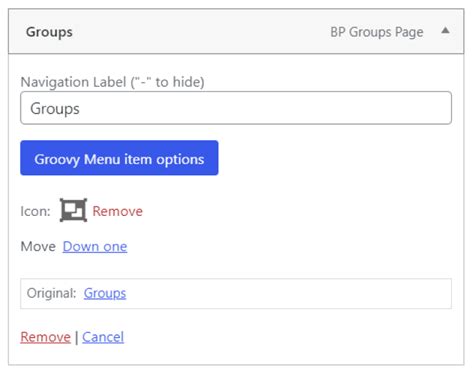
Task: Click the bold Groups title in header
Action: point(49,32)
